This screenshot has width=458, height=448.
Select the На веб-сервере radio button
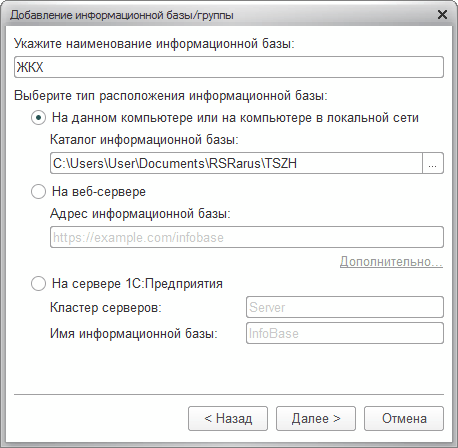pyautogui.click(x=38, y=192)
